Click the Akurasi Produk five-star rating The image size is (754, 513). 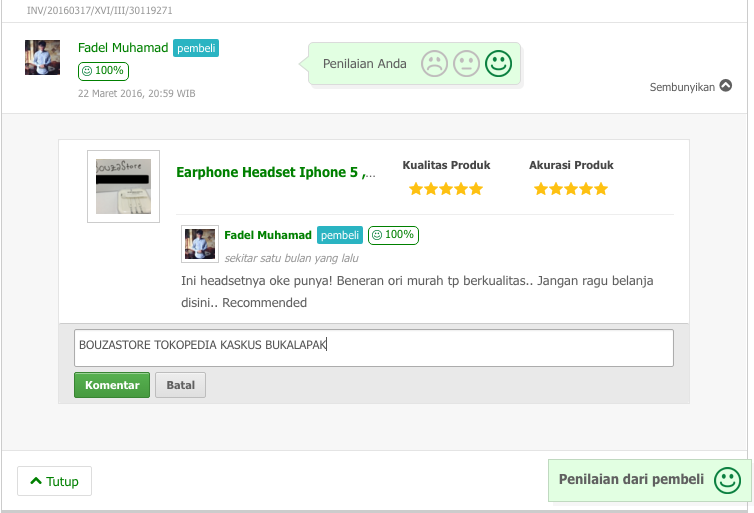tap(571, 188)
